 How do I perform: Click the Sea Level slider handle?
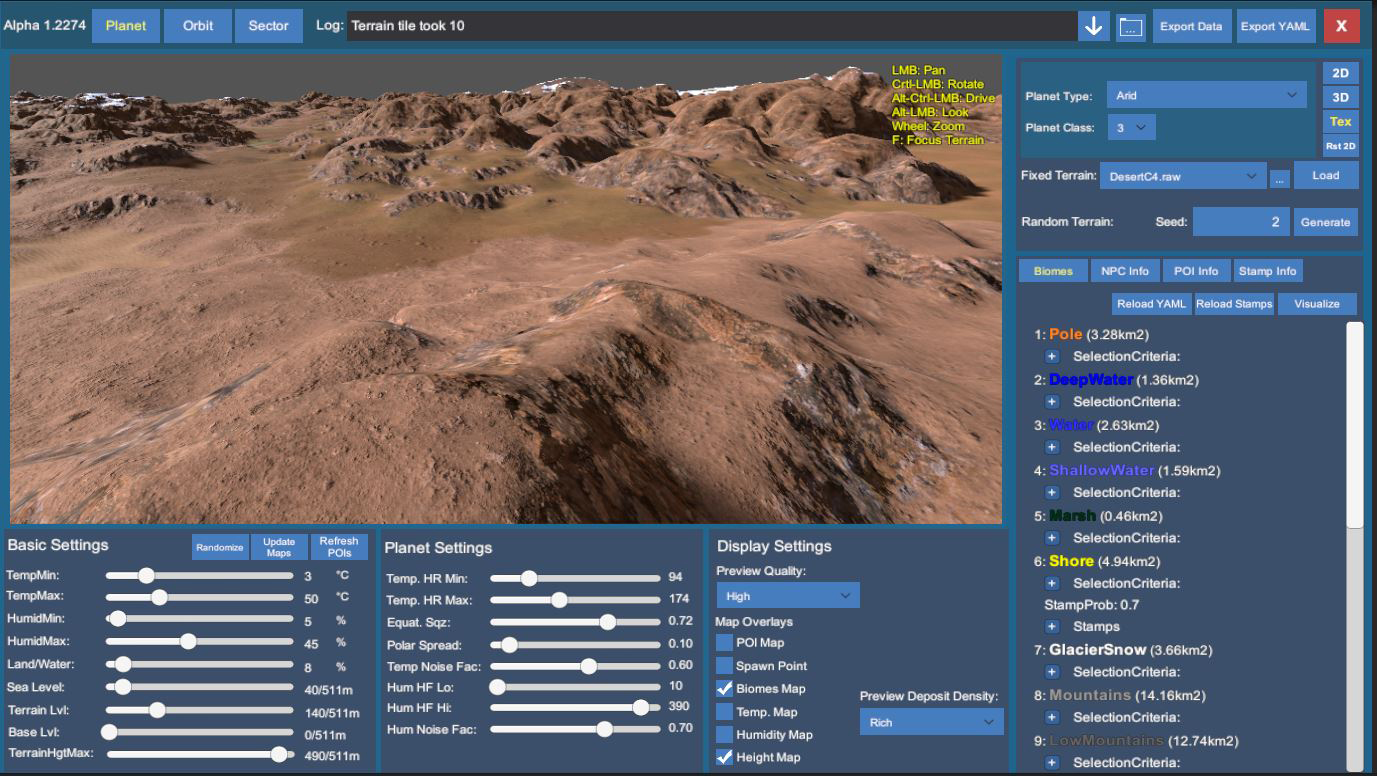tap(123, 687)
